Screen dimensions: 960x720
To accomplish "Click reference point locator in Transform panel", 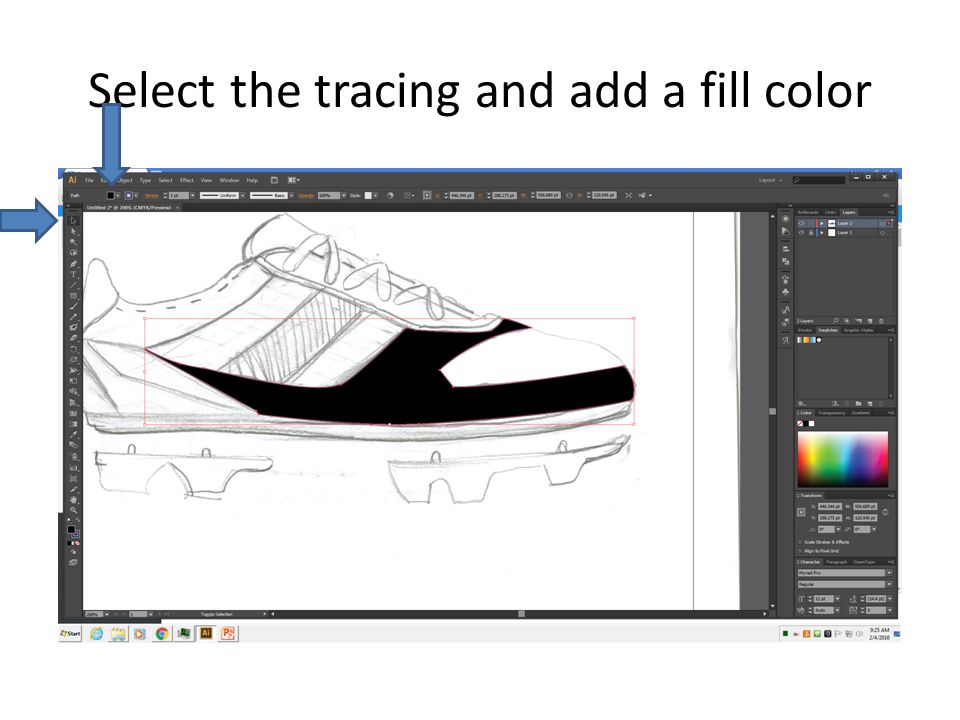I will pos(801,512).
